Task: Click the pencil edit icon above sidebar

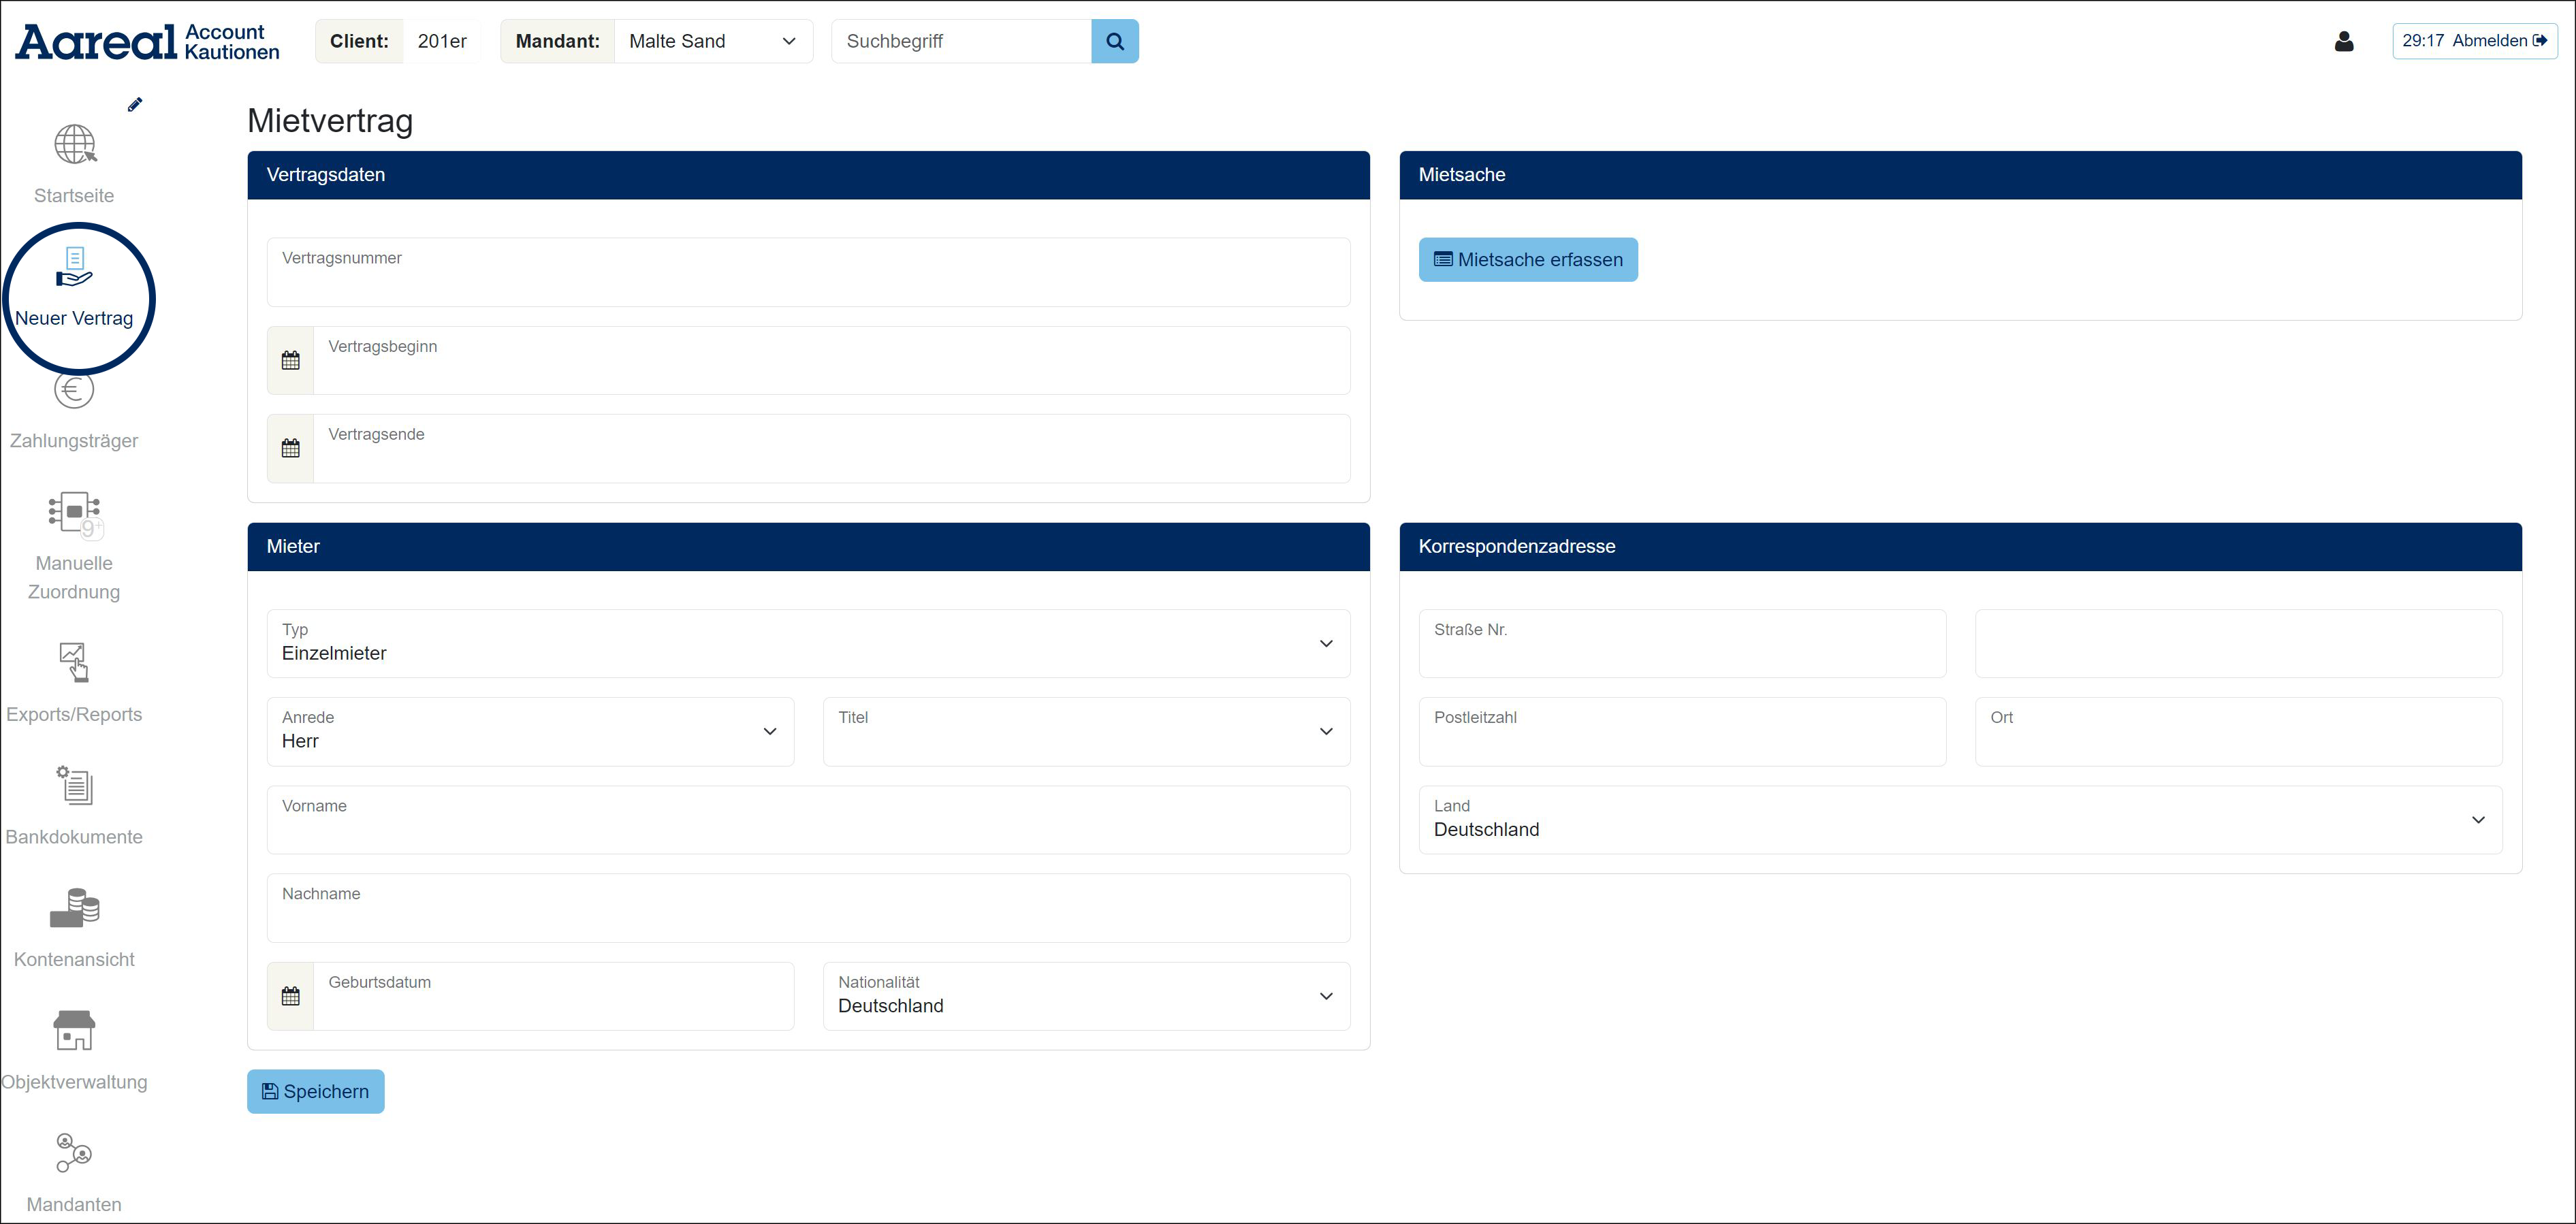Action: (x=135, y=105)
